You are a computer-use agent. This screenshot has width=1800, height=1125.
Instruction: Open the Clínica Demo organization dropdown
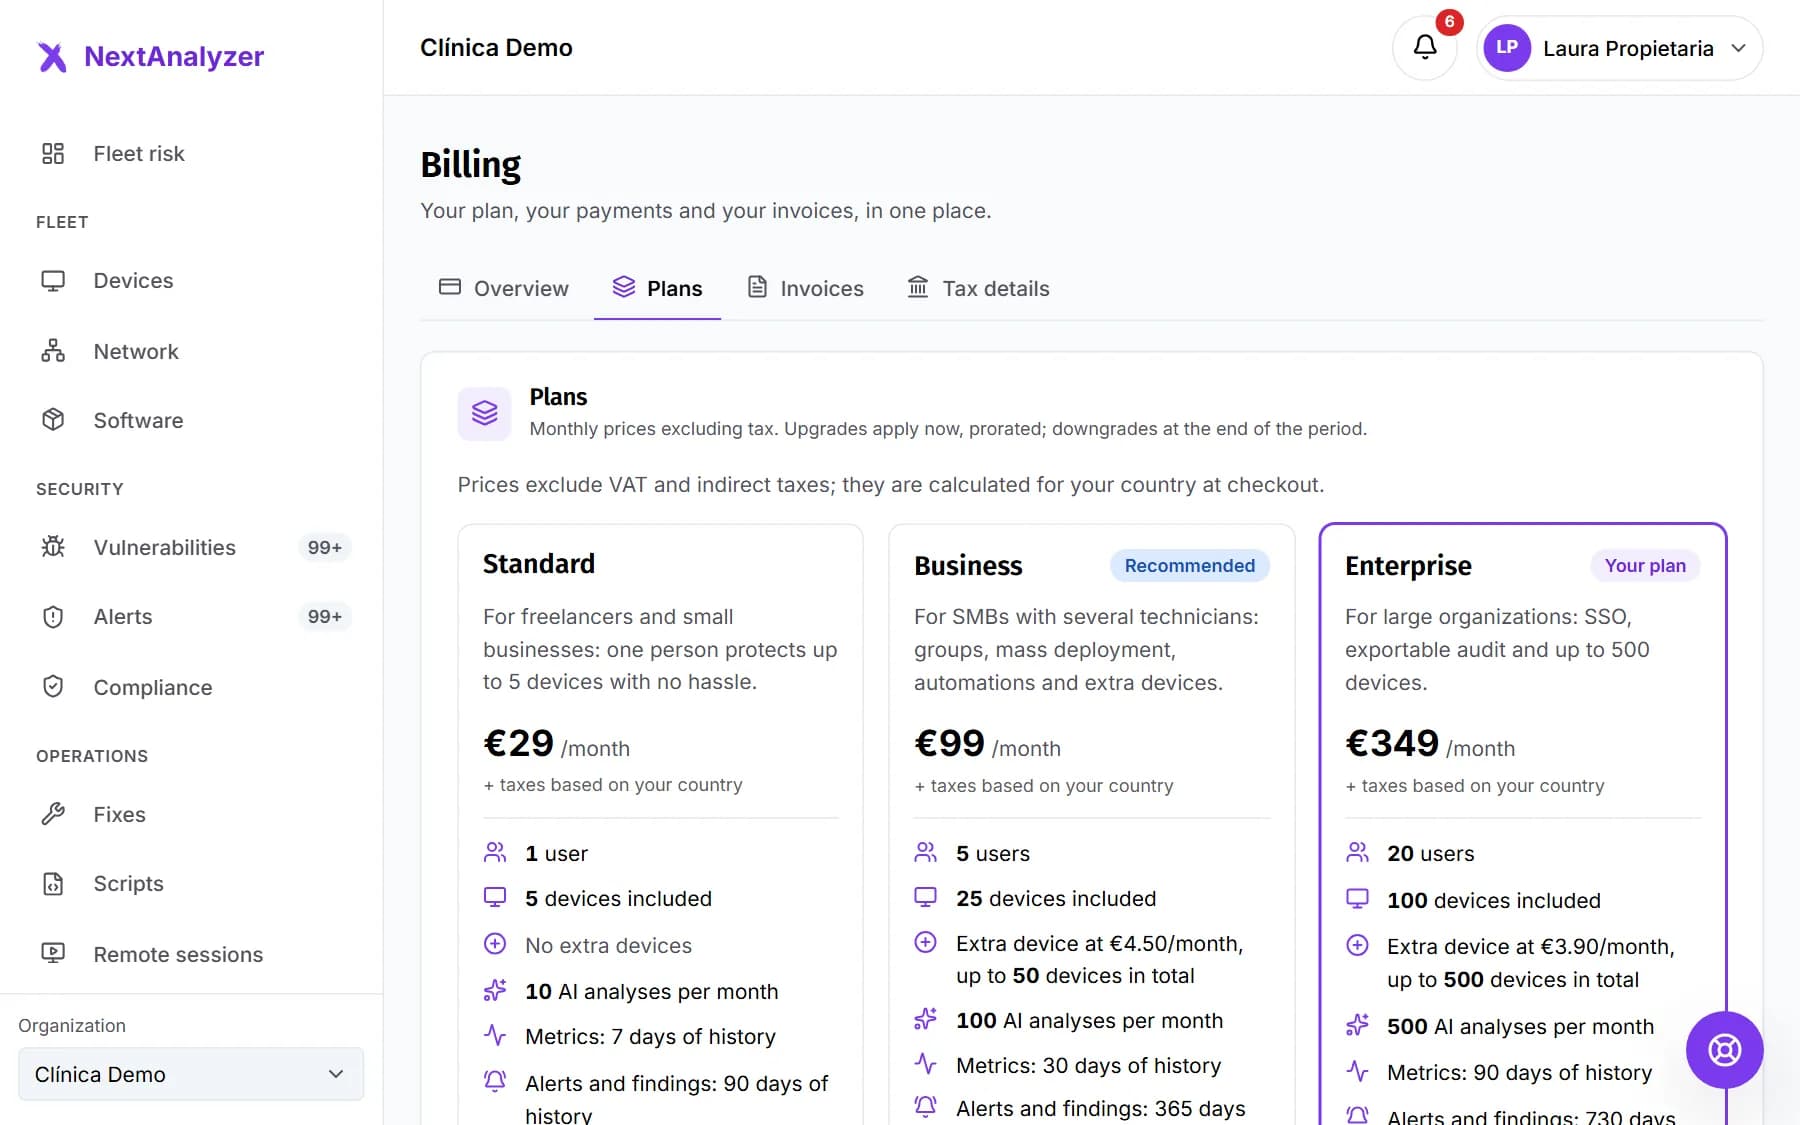point(191,1074)
